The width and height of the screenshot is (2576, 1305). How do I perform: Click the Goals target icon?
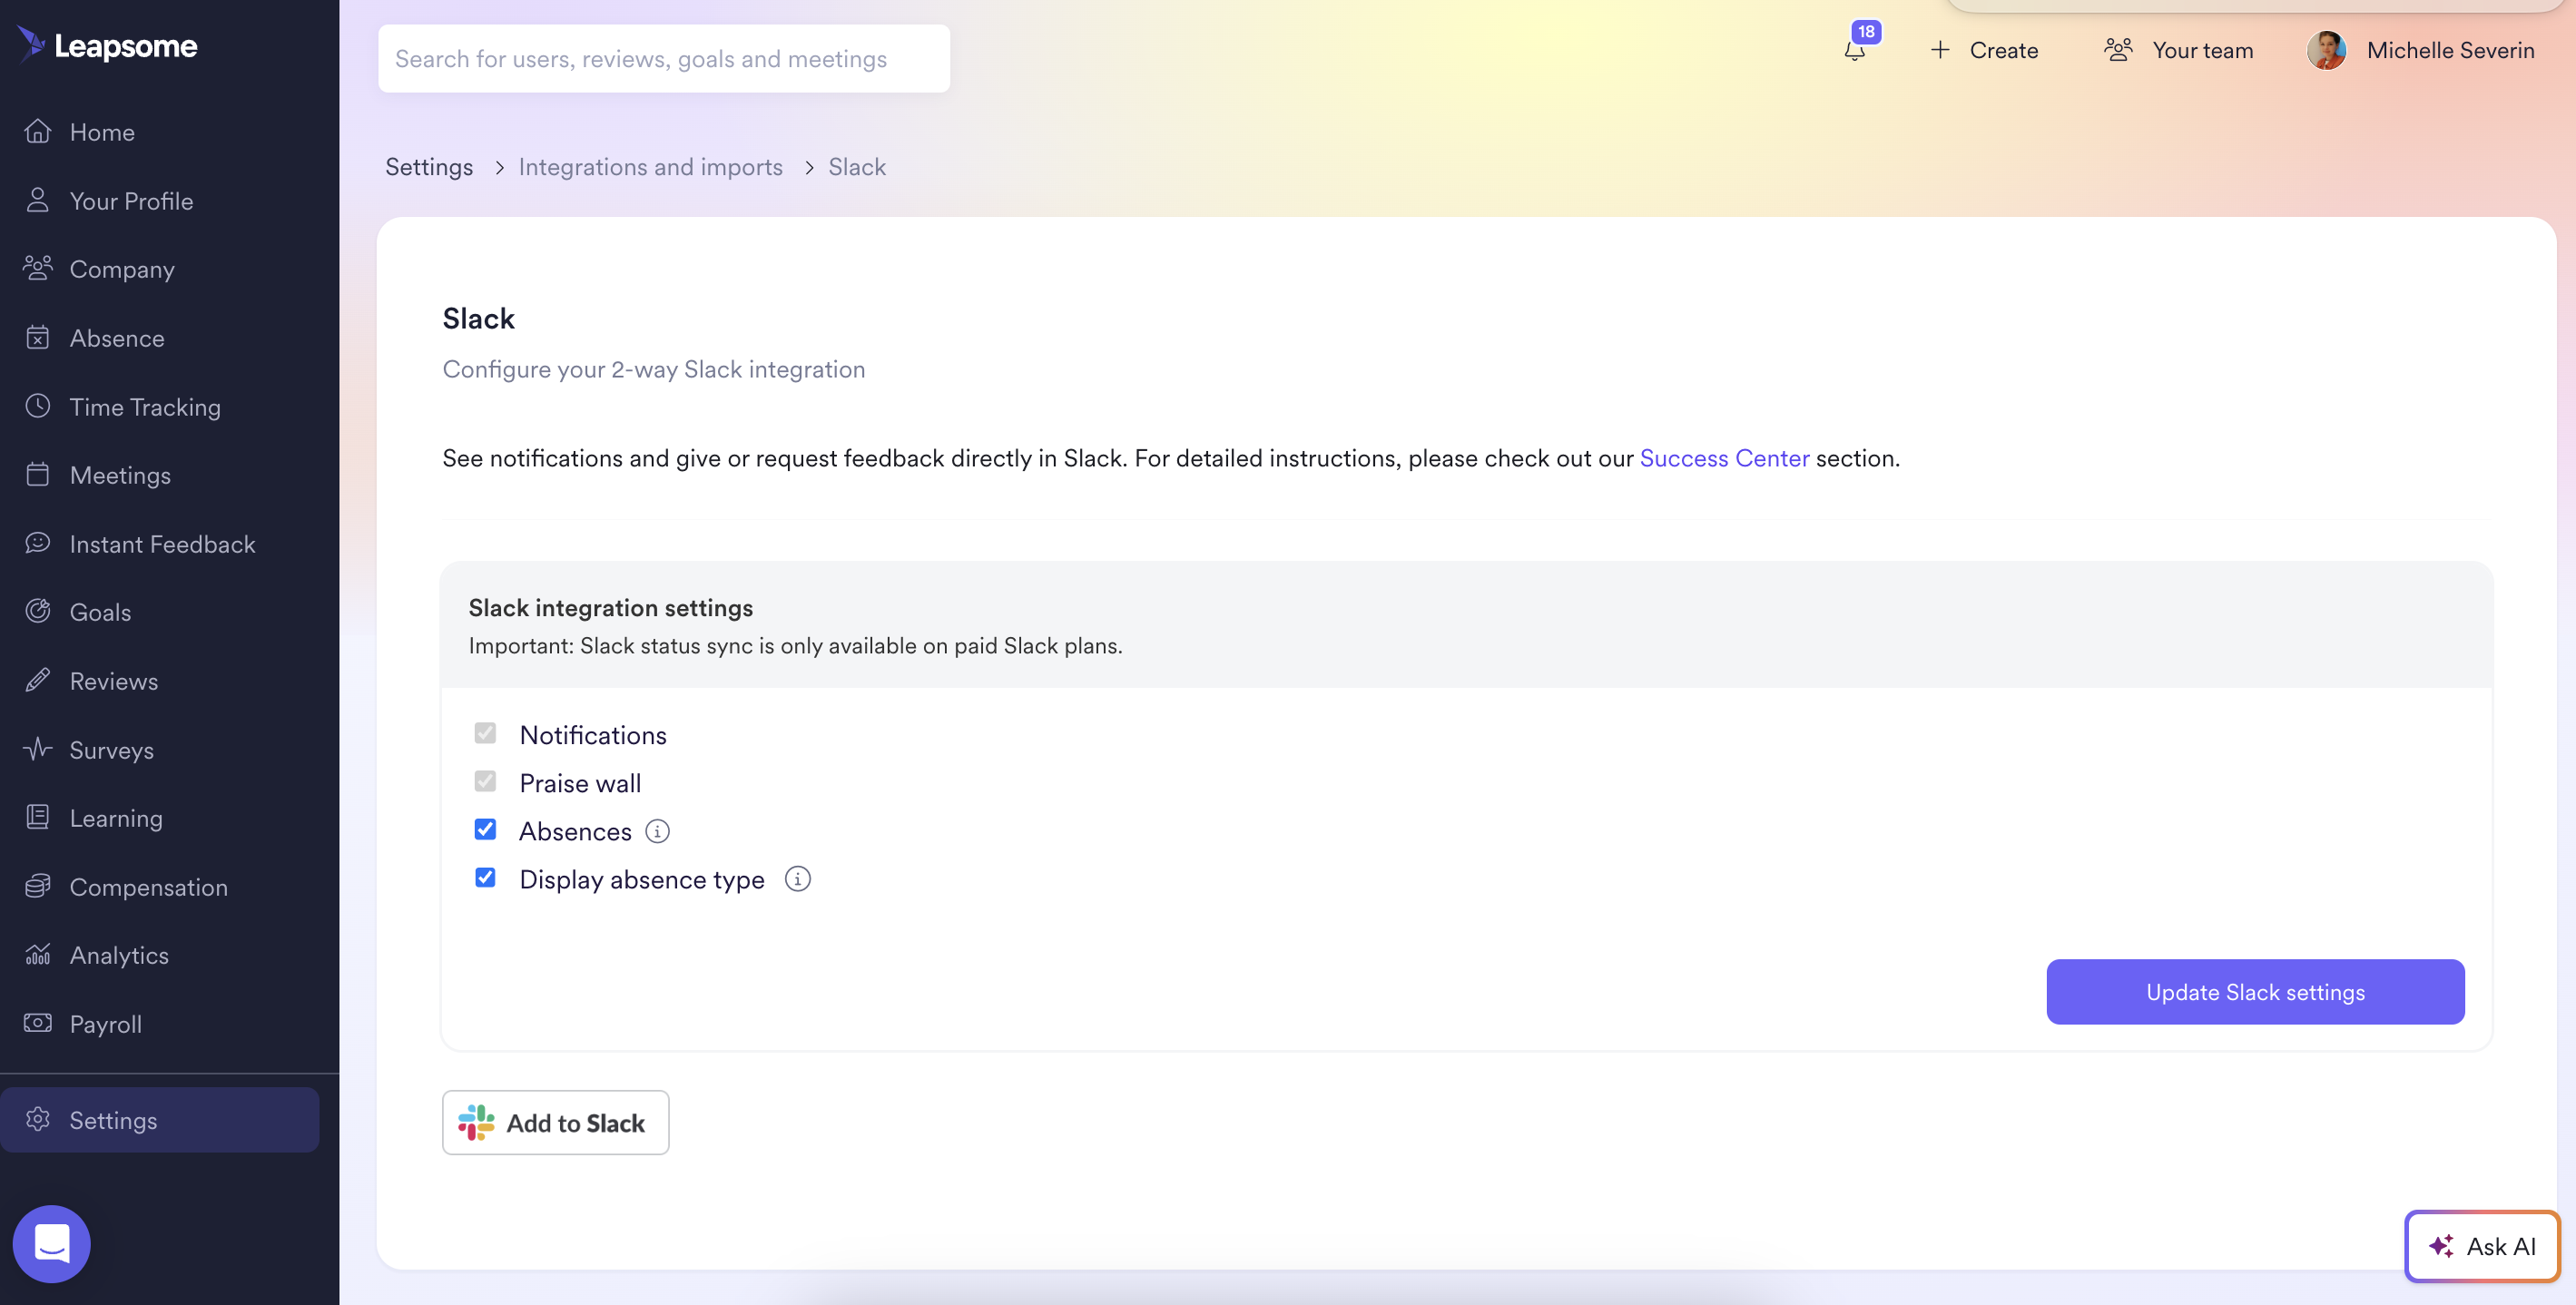(x=38, y=611)
